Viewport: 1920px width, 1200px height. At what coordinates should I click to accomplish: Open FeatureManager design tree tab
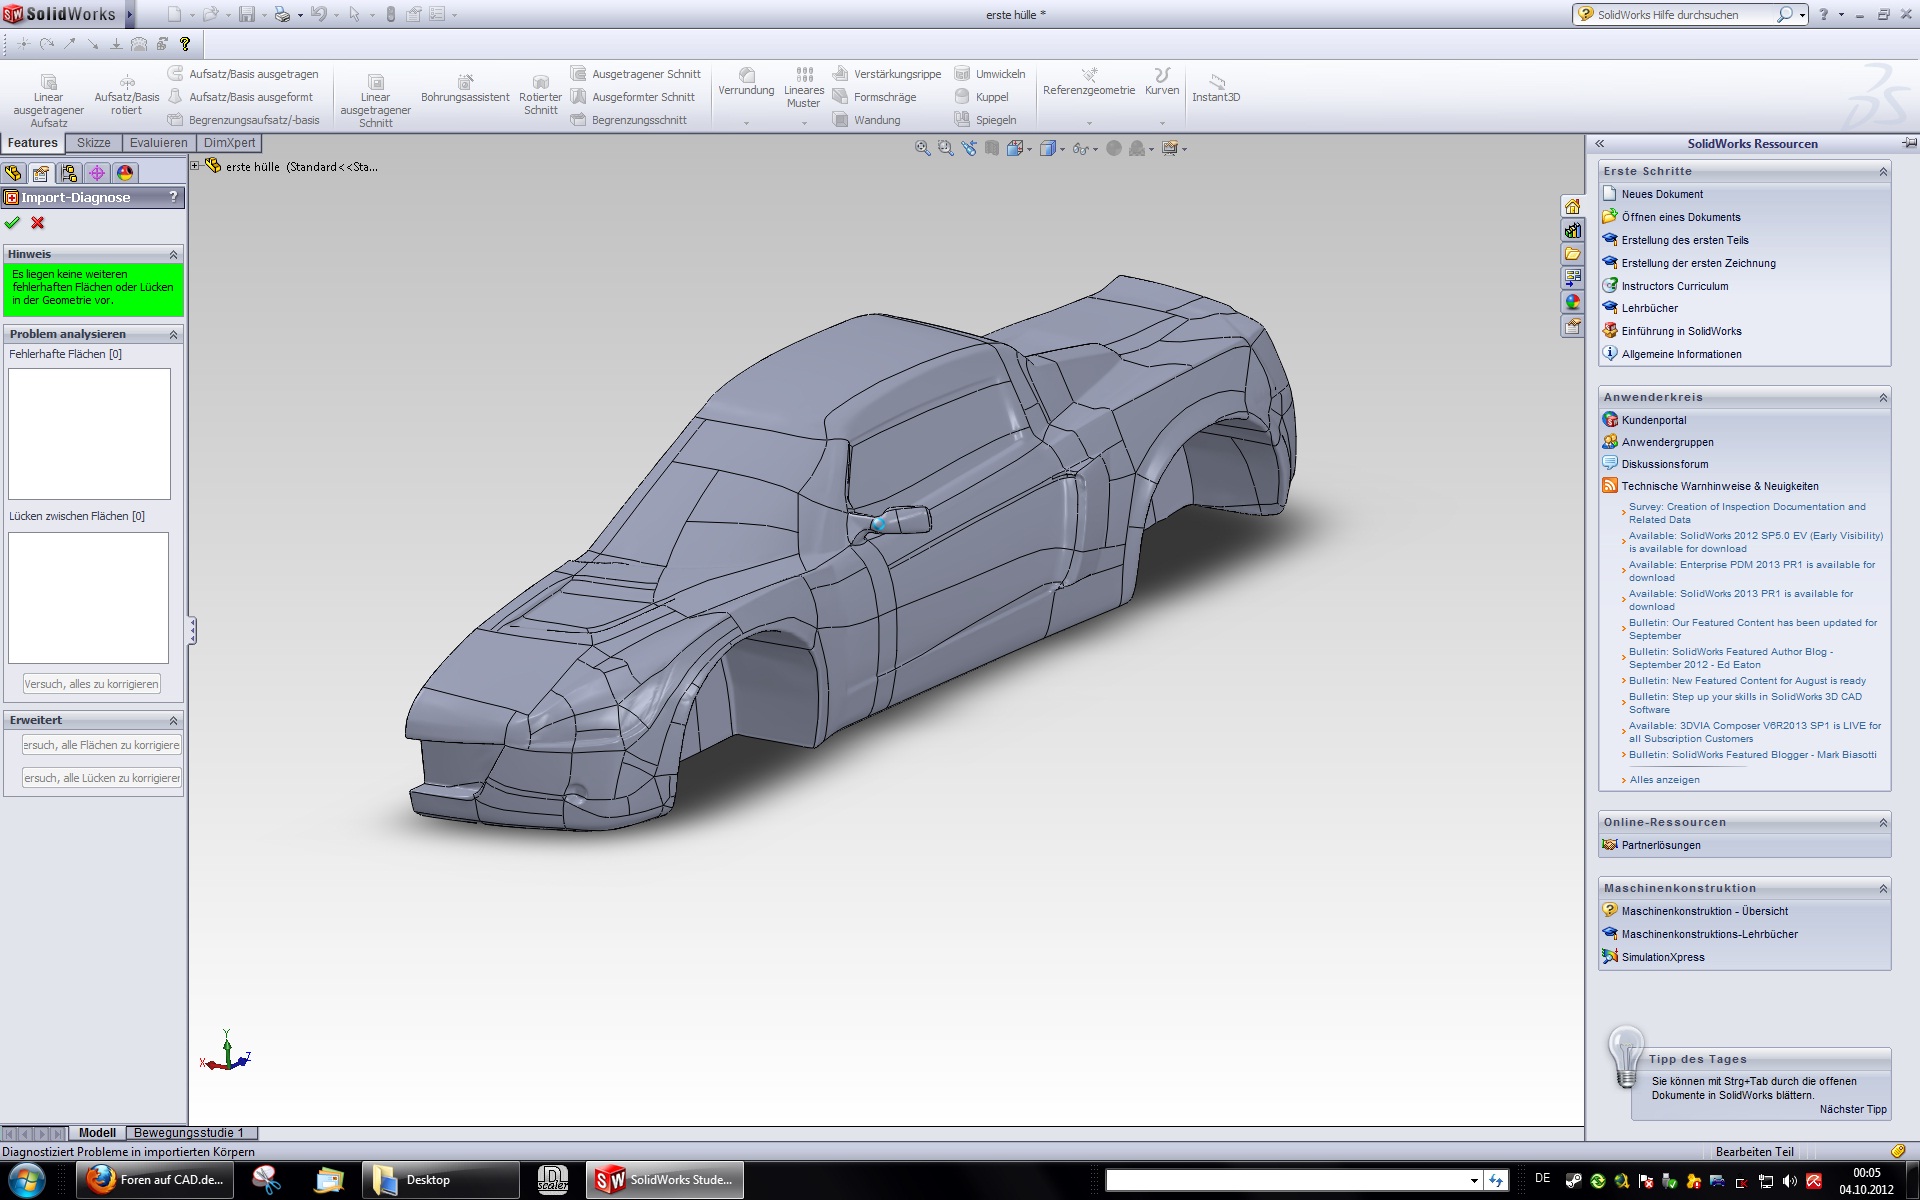click(13, 173)
